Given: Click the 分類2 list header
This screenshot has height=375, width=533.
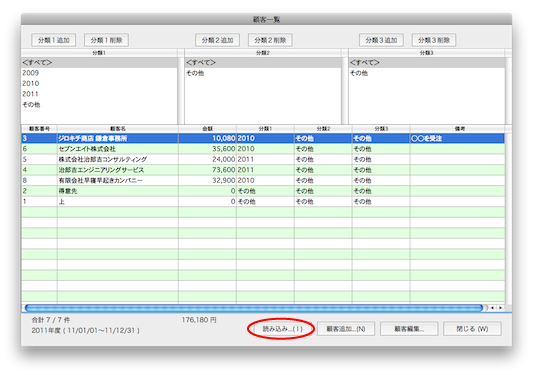Looking at the screenshot, I should 263,53.
